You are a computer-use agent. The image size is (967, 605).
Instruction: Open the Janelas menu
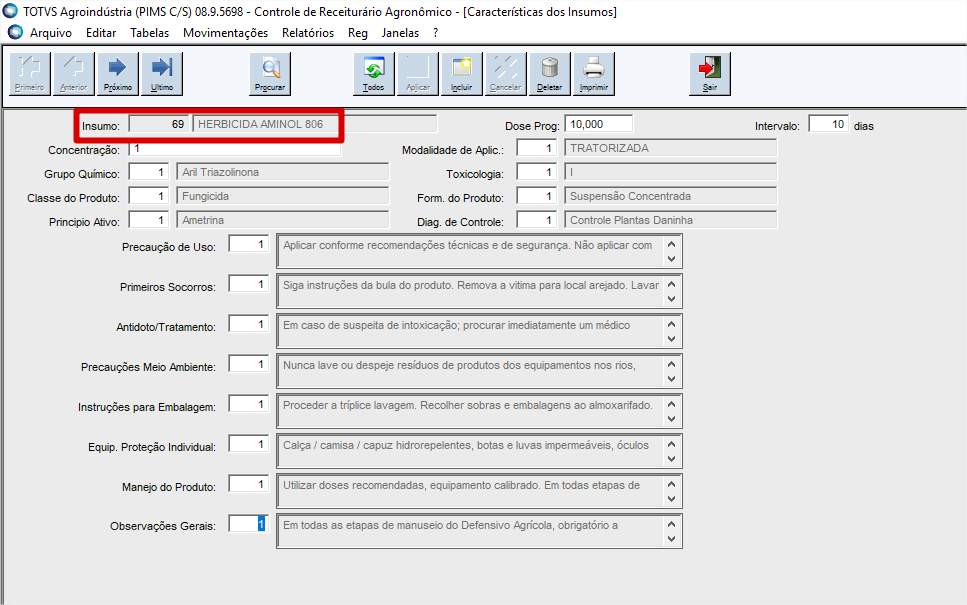click(400, 33)
